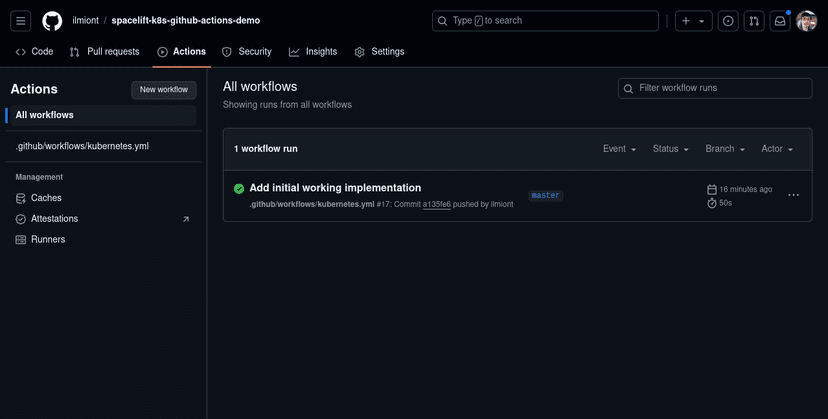Open the Actor filter dropdown

point(777,149)
